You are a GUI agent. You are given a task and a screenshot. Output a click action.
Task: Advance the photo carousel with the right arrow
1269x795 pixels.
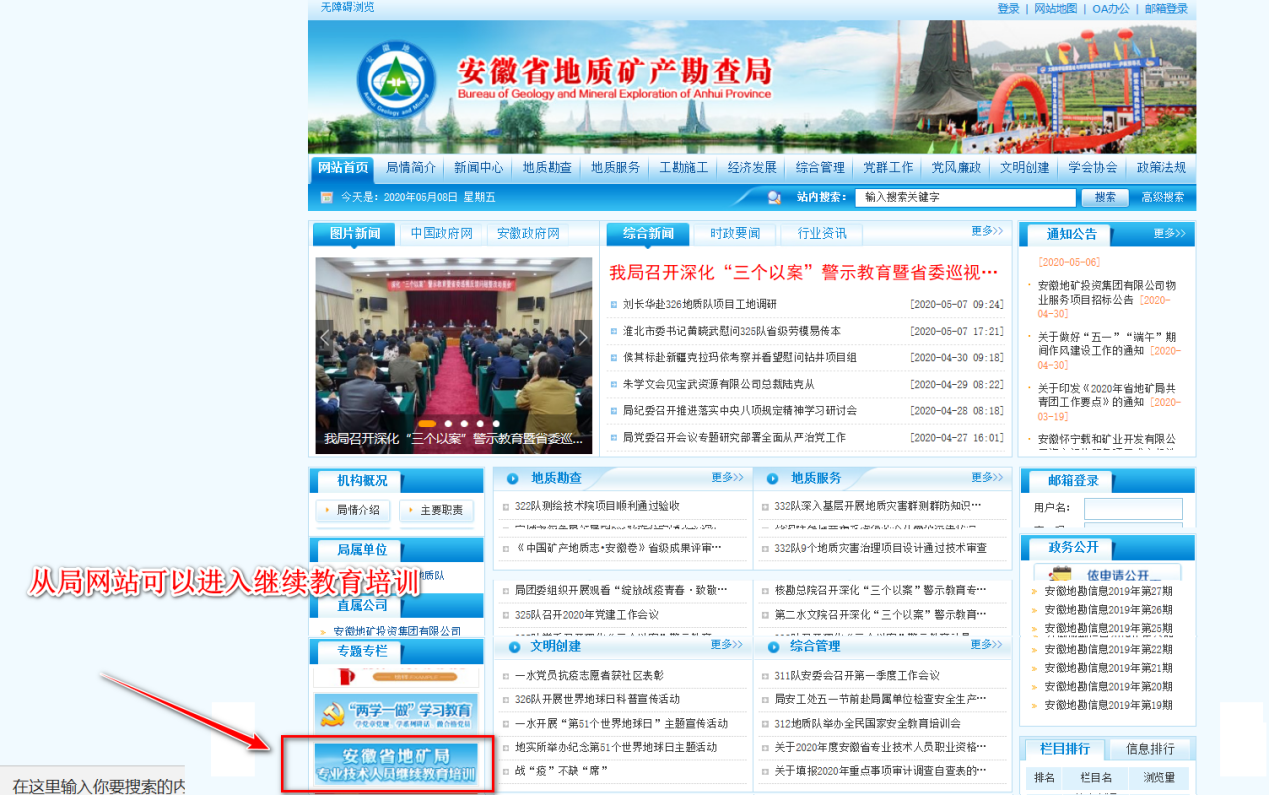tap(583, 338)
